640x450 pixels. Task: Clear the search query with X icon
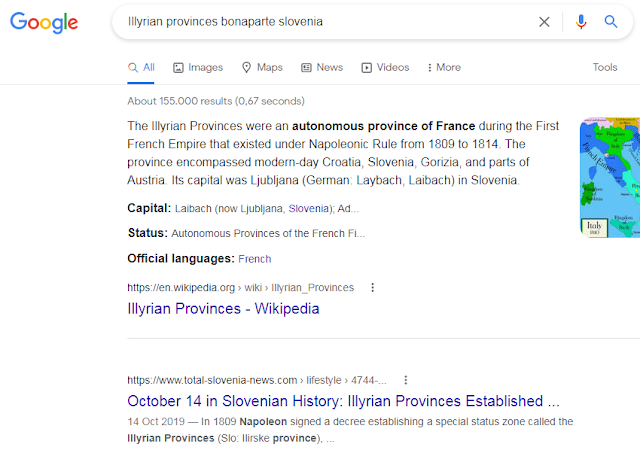click(x=544, y=22)
